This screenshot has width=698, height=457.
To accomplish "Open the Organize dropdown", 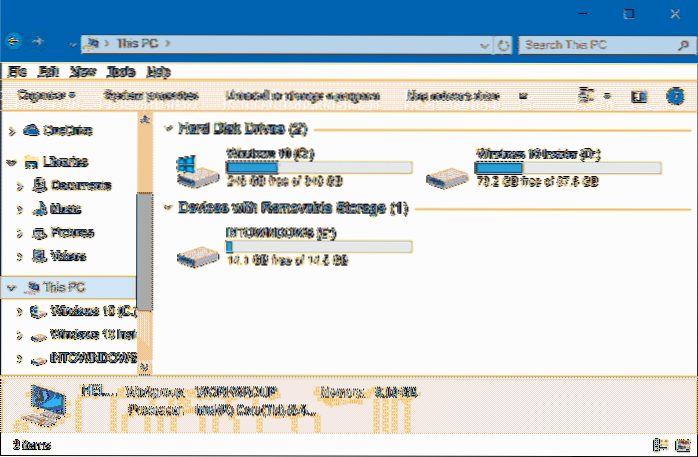I will 47,96.
